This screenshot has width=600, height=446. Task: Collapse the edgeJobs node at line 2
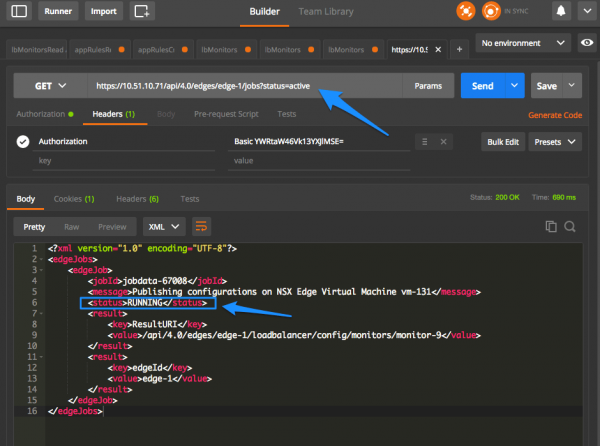(x=41, y=259)
